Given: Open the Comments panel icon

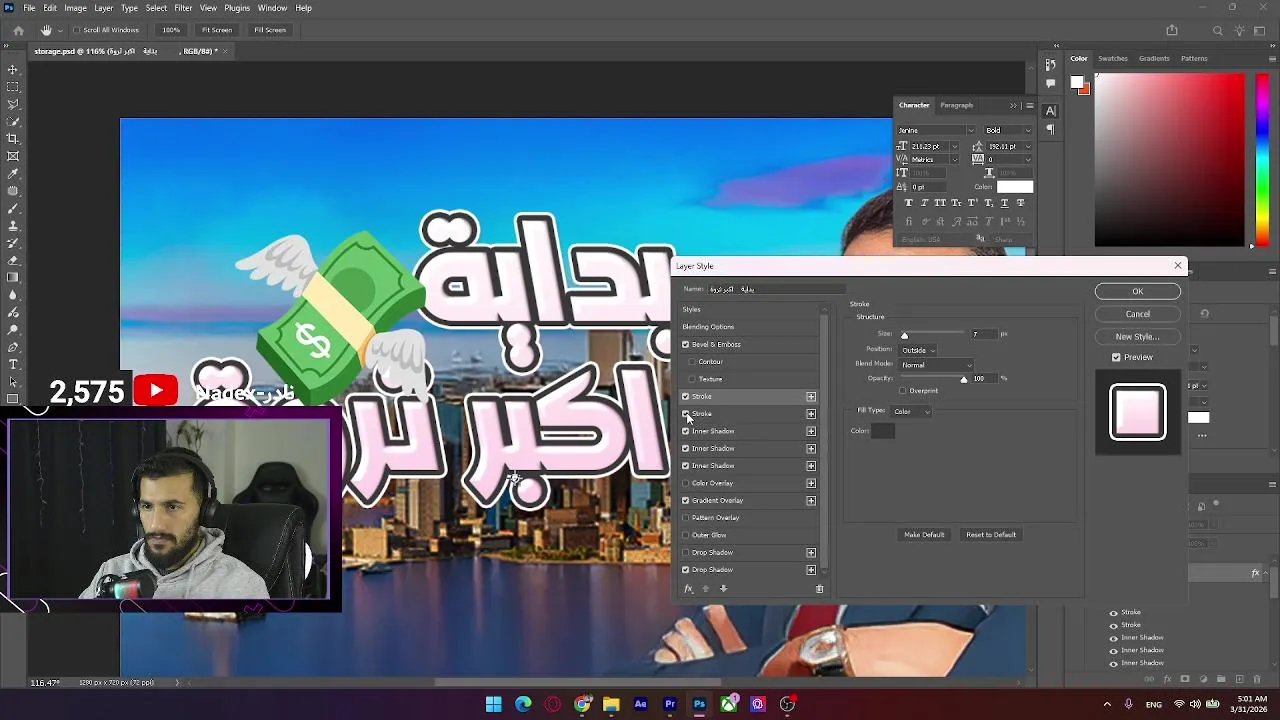Looking at the screenshot, I should pyautogui.click(x=1050, y=84).
